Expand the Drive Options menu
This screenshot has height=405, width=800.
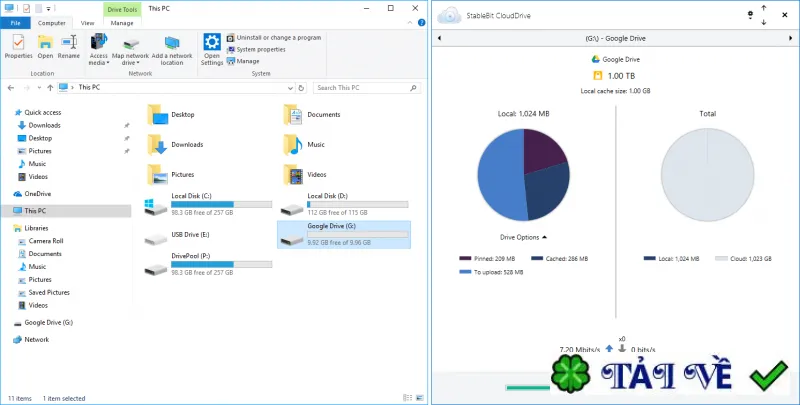tap(523, 237)
